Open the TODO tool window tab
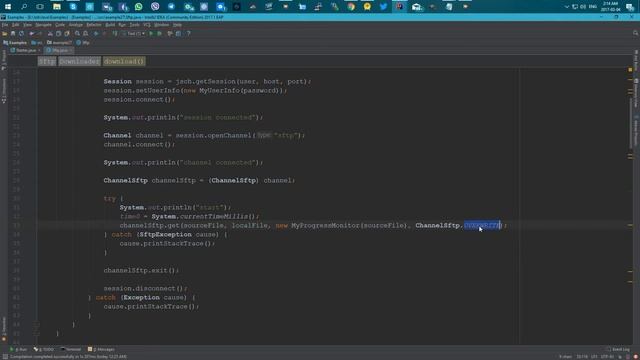640x360 pixels. click(x=44, y=349)
